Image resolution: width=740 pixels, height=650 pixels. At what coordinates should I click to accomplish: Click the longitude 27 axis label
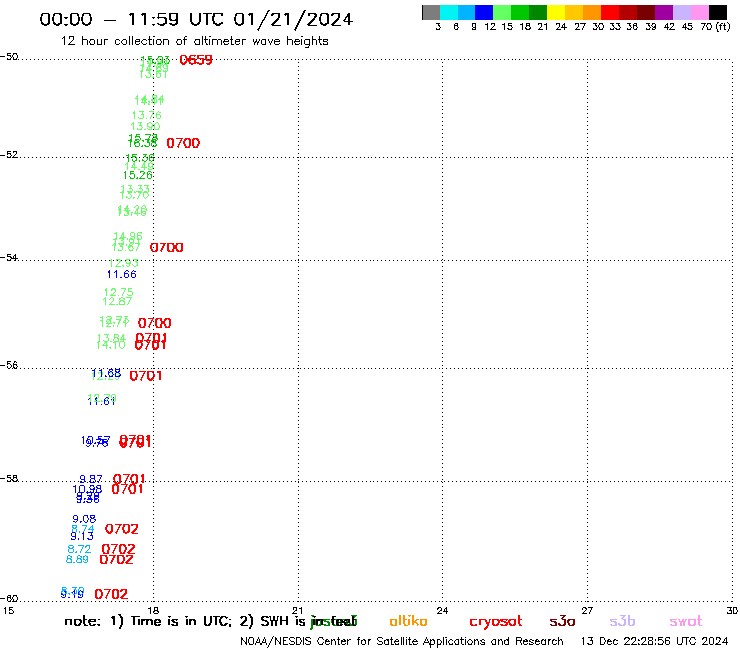[x=587, y=611]
